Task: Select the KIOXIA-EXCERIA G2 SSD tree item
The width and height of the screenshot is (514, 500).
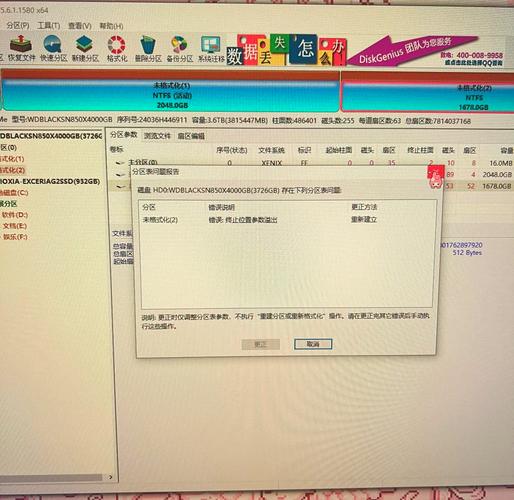Action: (50, 181)
